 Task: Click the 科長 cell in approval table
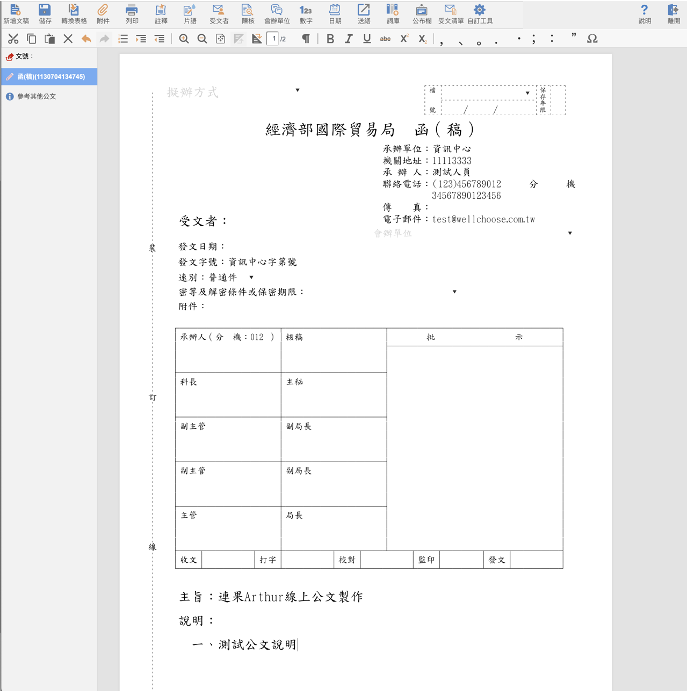[x=228, y=395]
